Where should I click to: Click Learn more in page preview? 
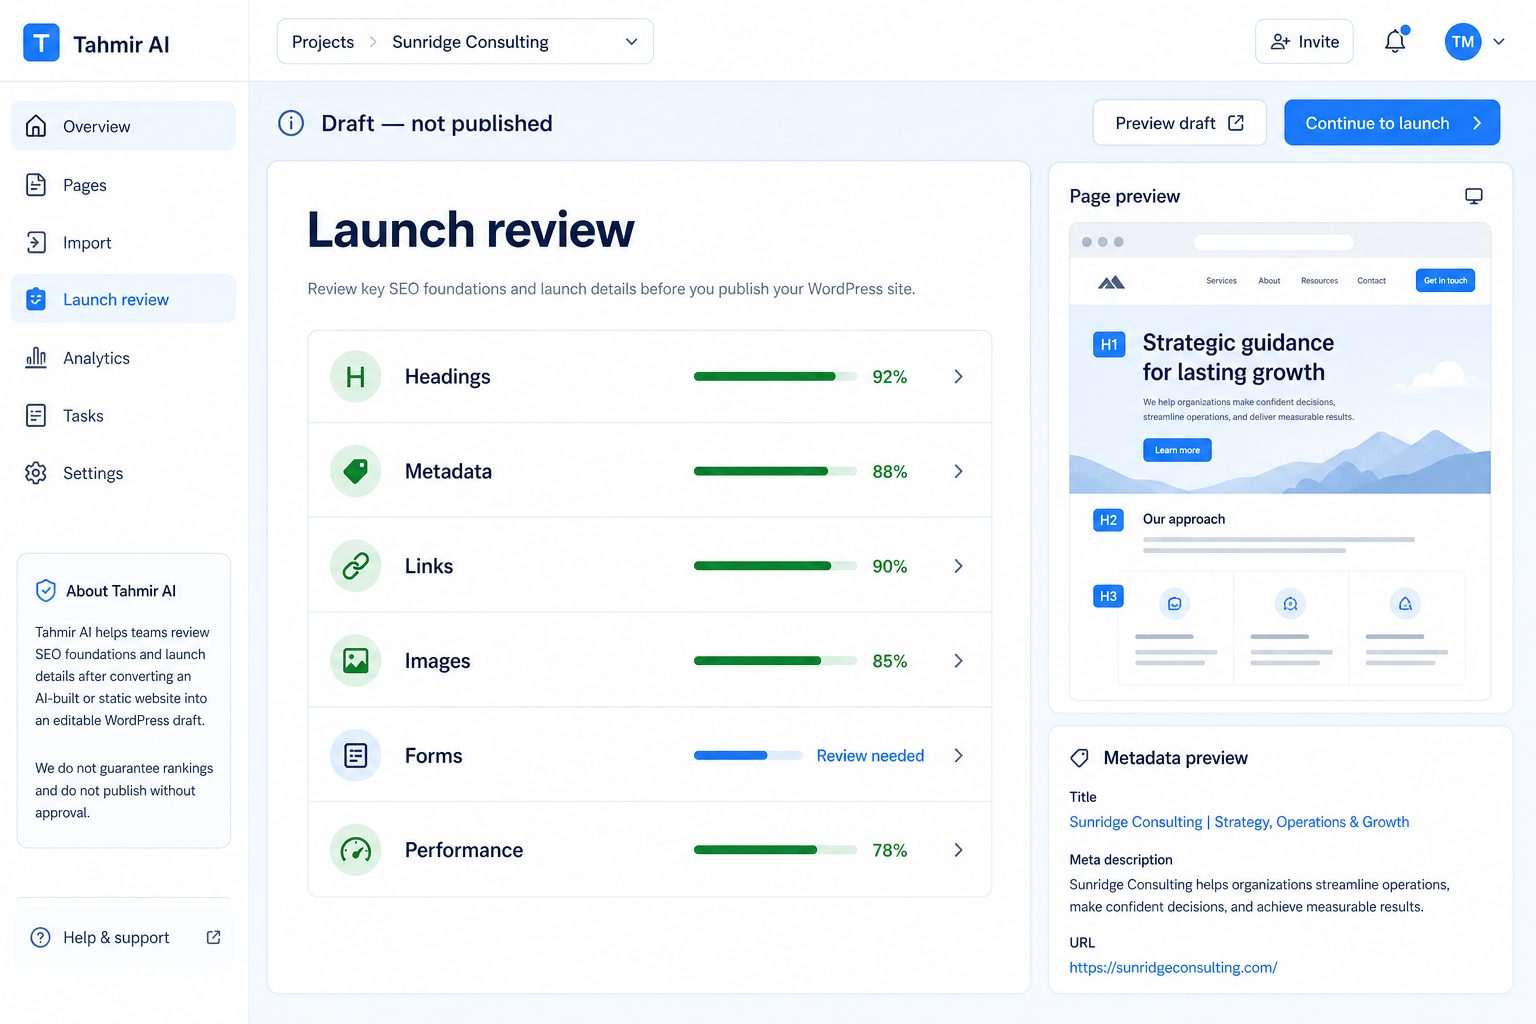(x=1177, y=450)
